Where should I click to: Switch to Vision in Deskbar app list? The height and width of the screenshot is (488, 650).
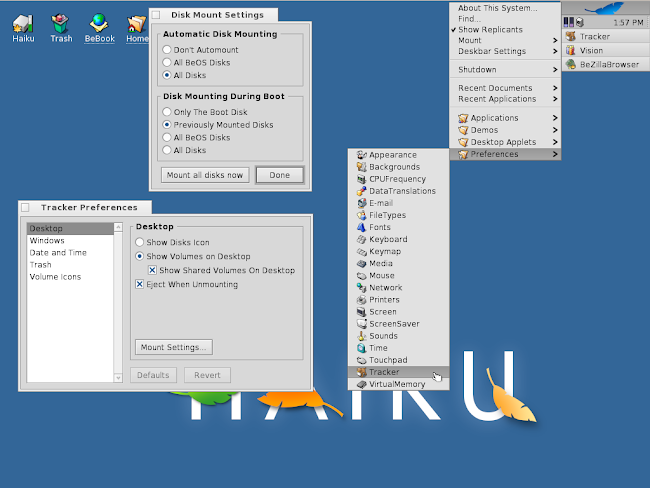(606, 51)
